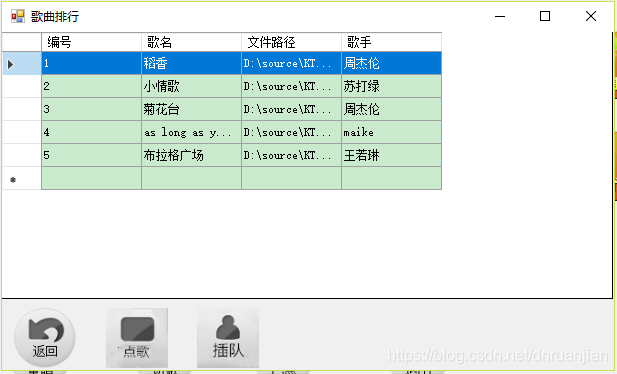Click the new-row asterisk row header

pos(22,178)
